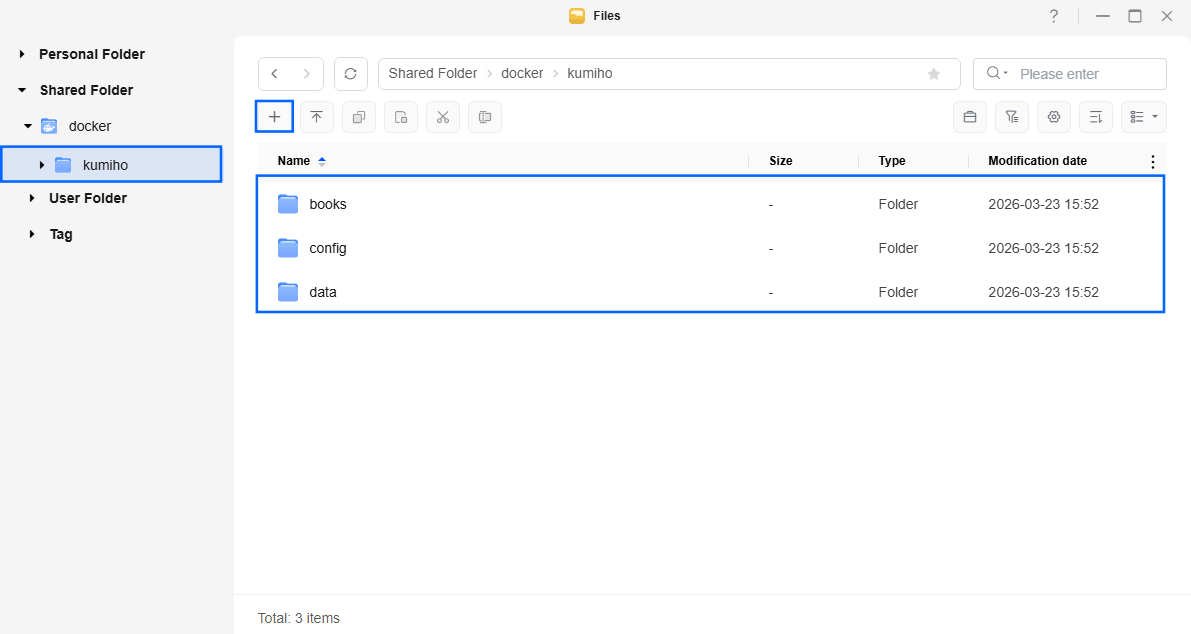Click the cut scissors icon
1191x634 pixels.
442,117
